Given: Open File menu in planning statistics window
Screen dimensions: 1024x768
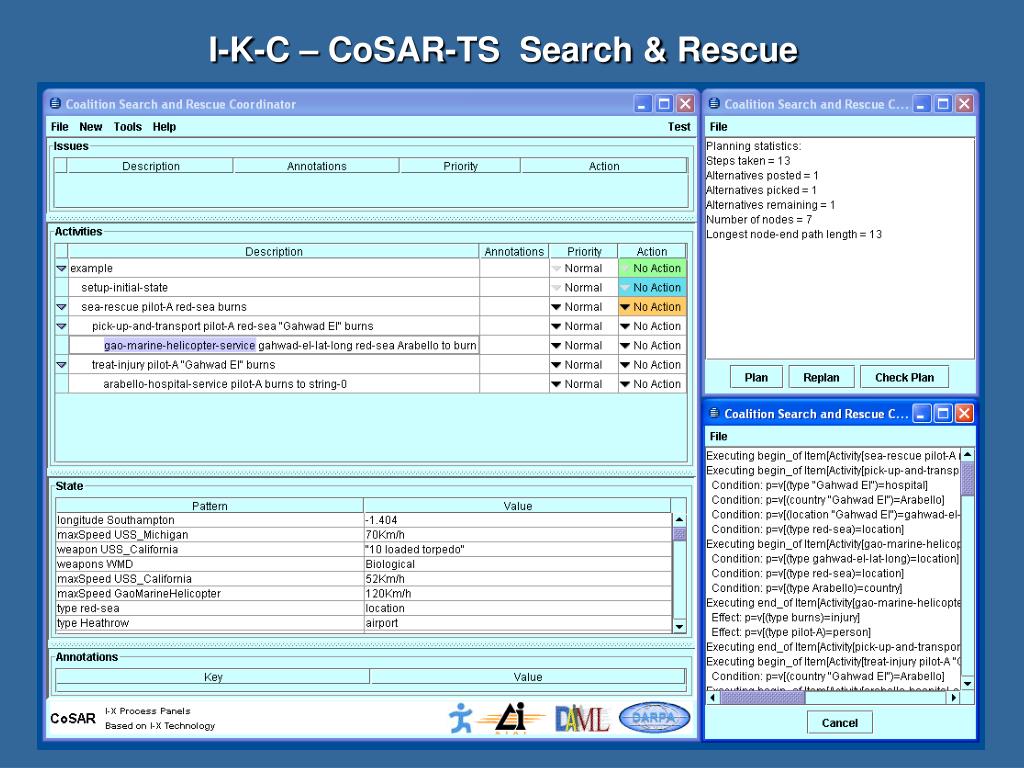Looking at the screenshot, I should (x=718, y=127).
